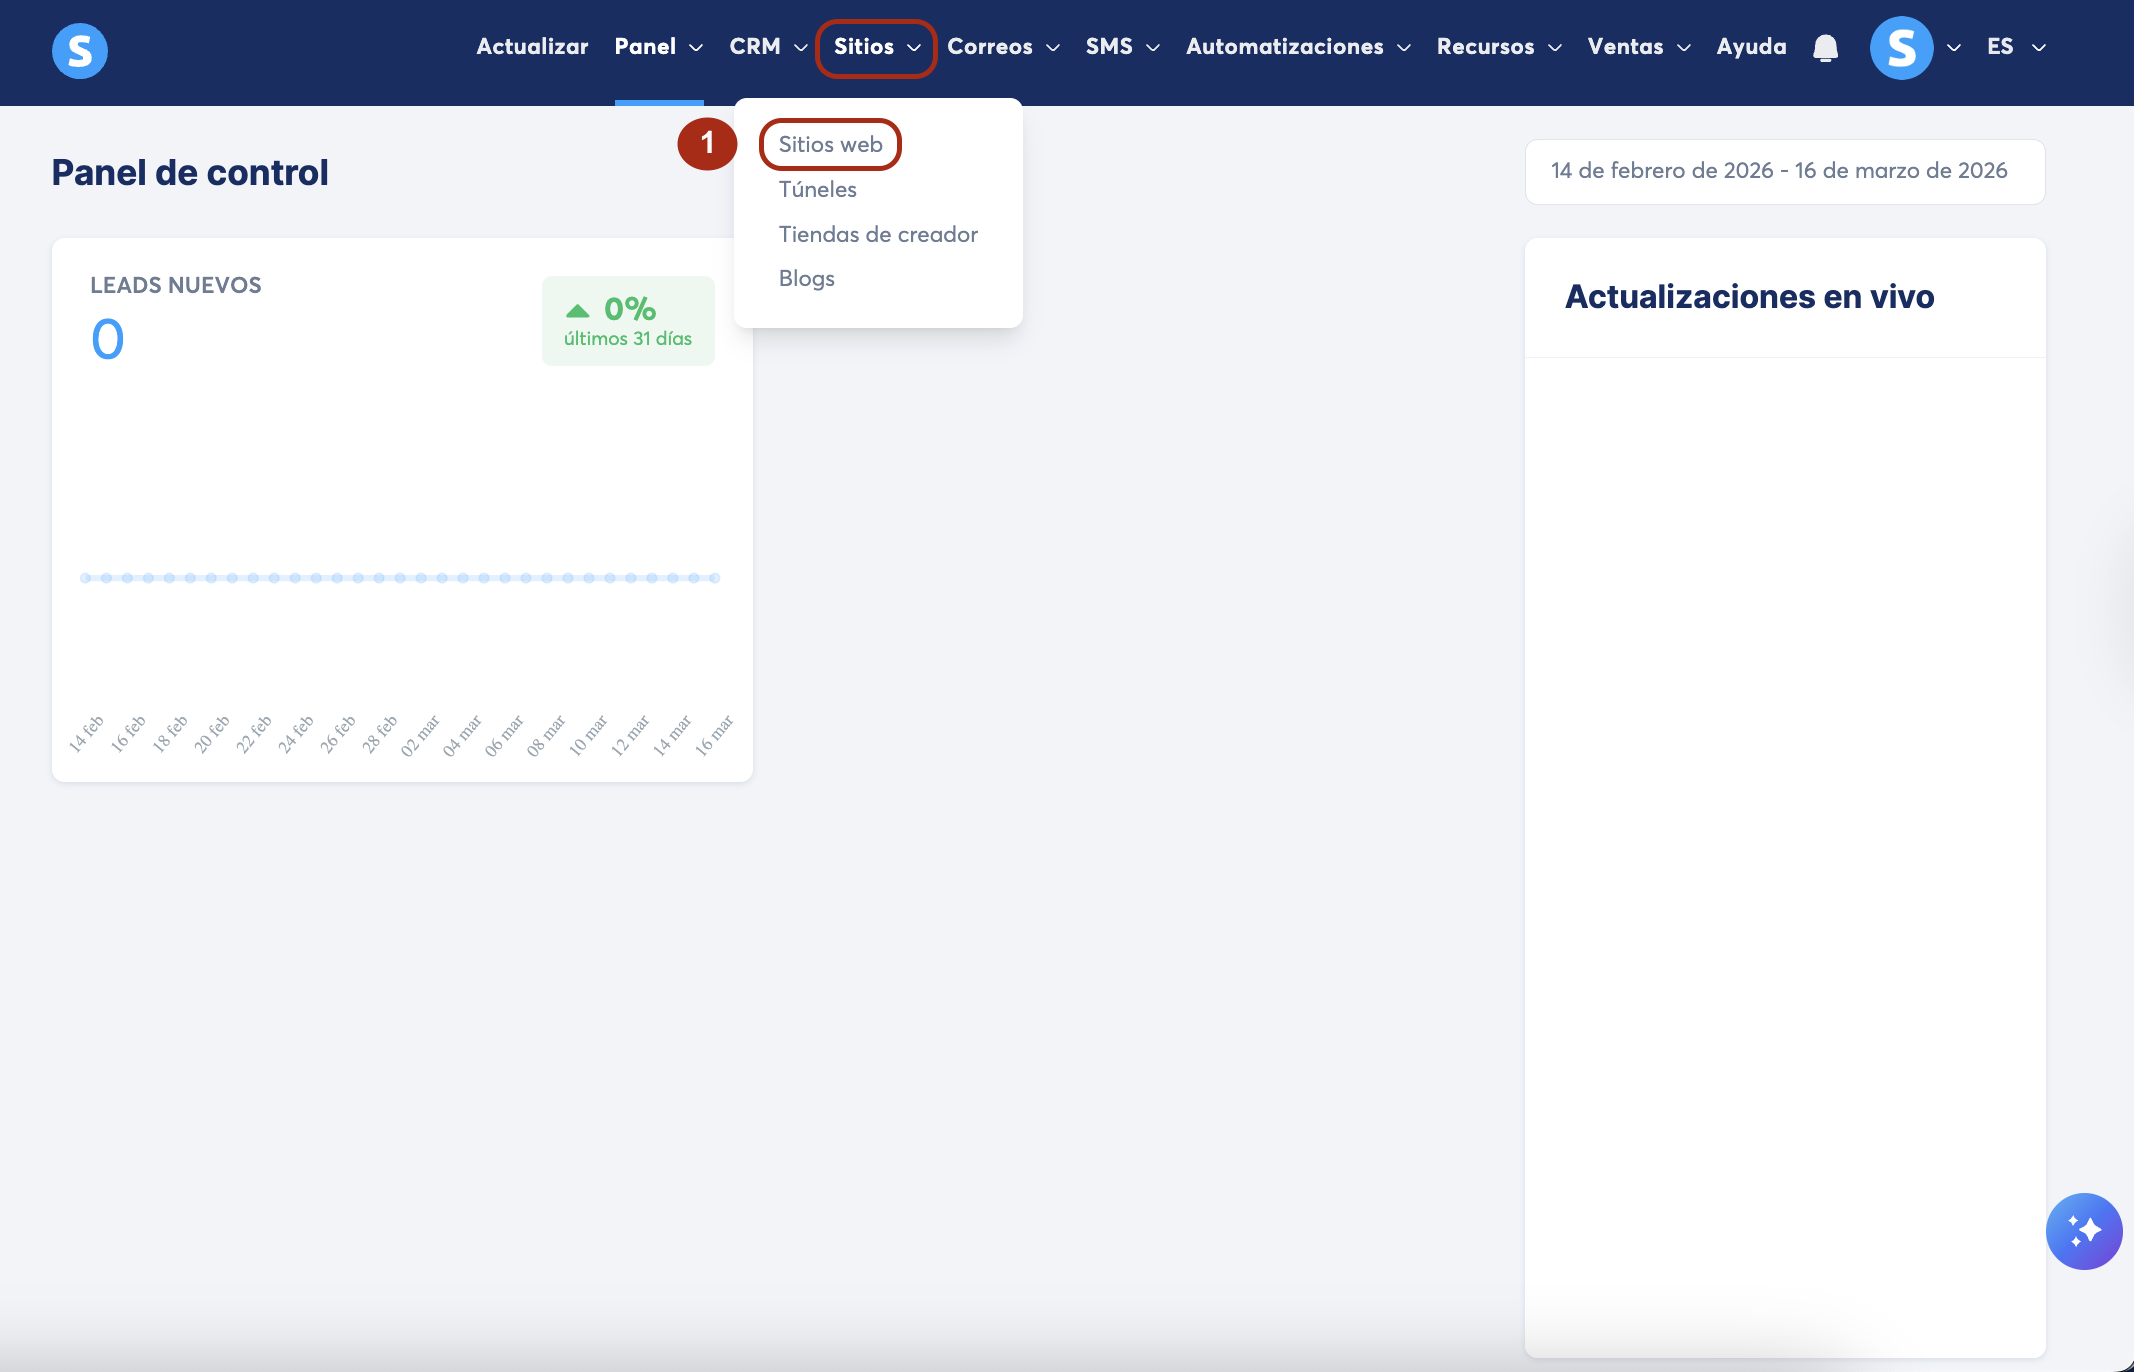This screenshot has height=1372, width=2134.
Task: Open the notifications bell icon
Action: coord(1825,48)
